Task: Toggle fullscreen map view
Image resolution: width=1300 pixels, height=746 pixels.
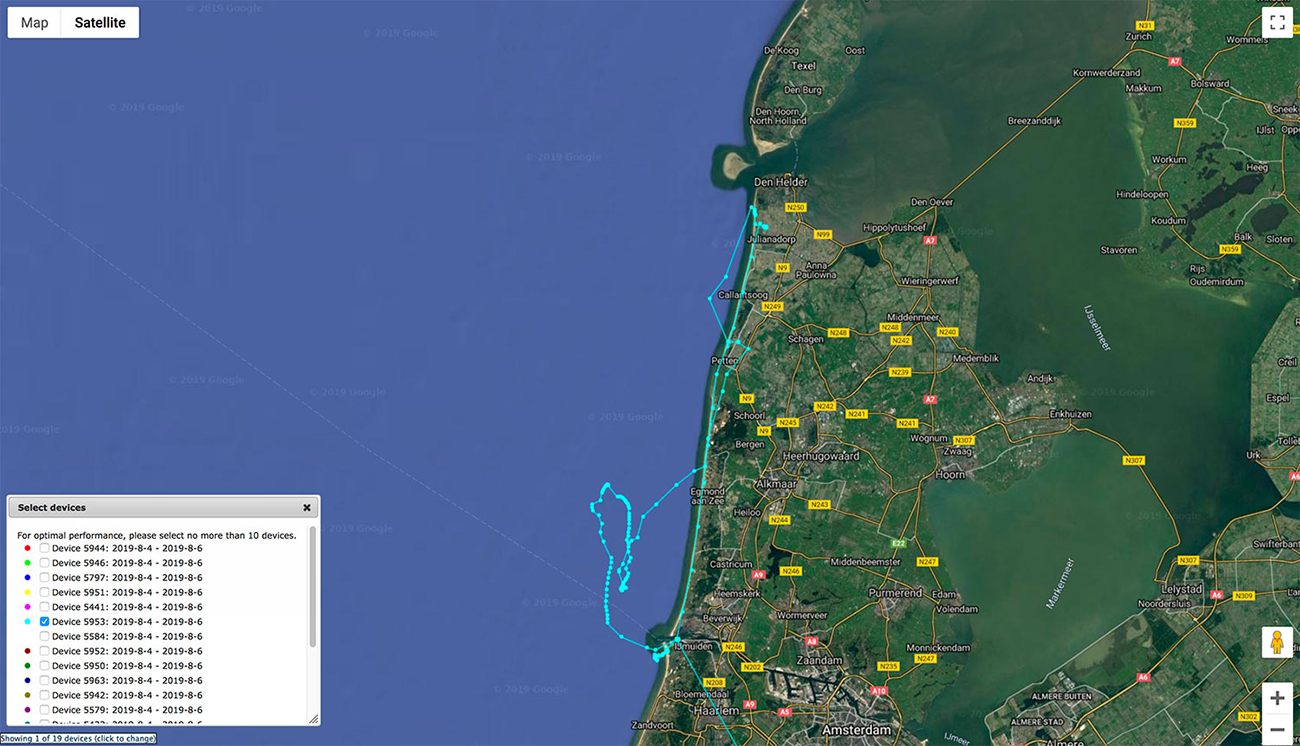Action: coord(1276,23)
